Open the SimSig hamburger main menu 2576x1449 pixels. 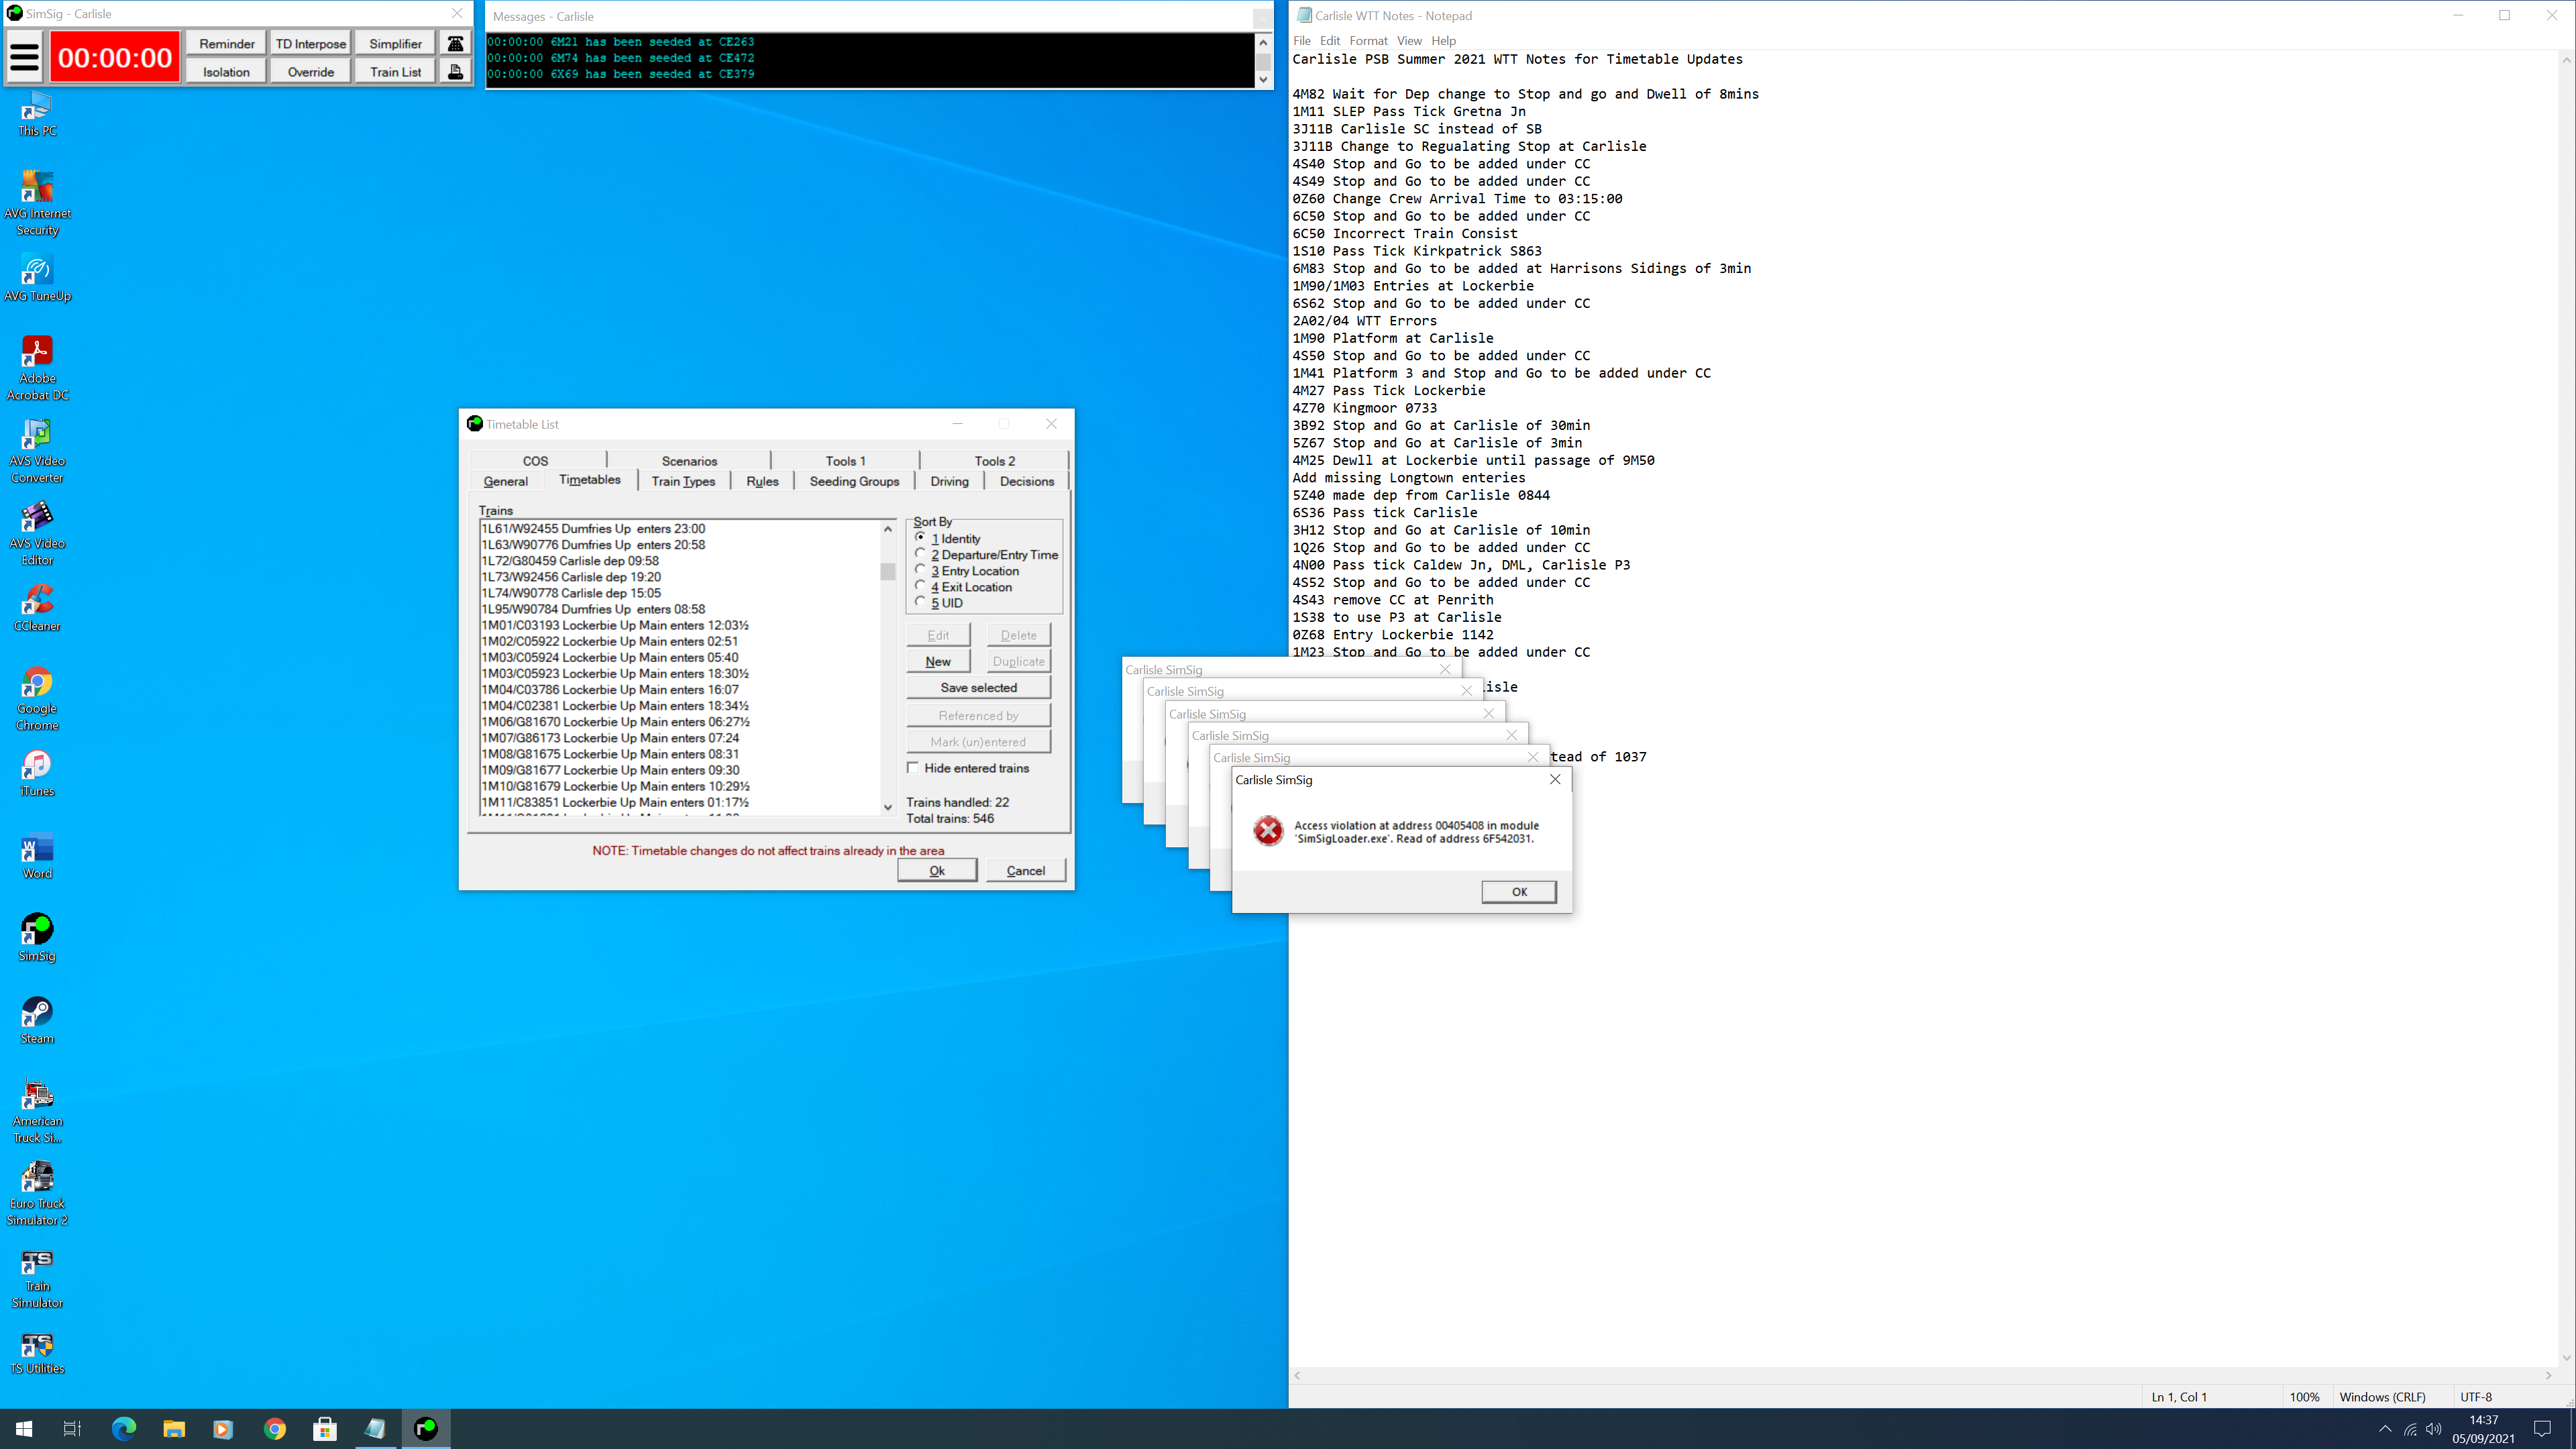point(25,57)
